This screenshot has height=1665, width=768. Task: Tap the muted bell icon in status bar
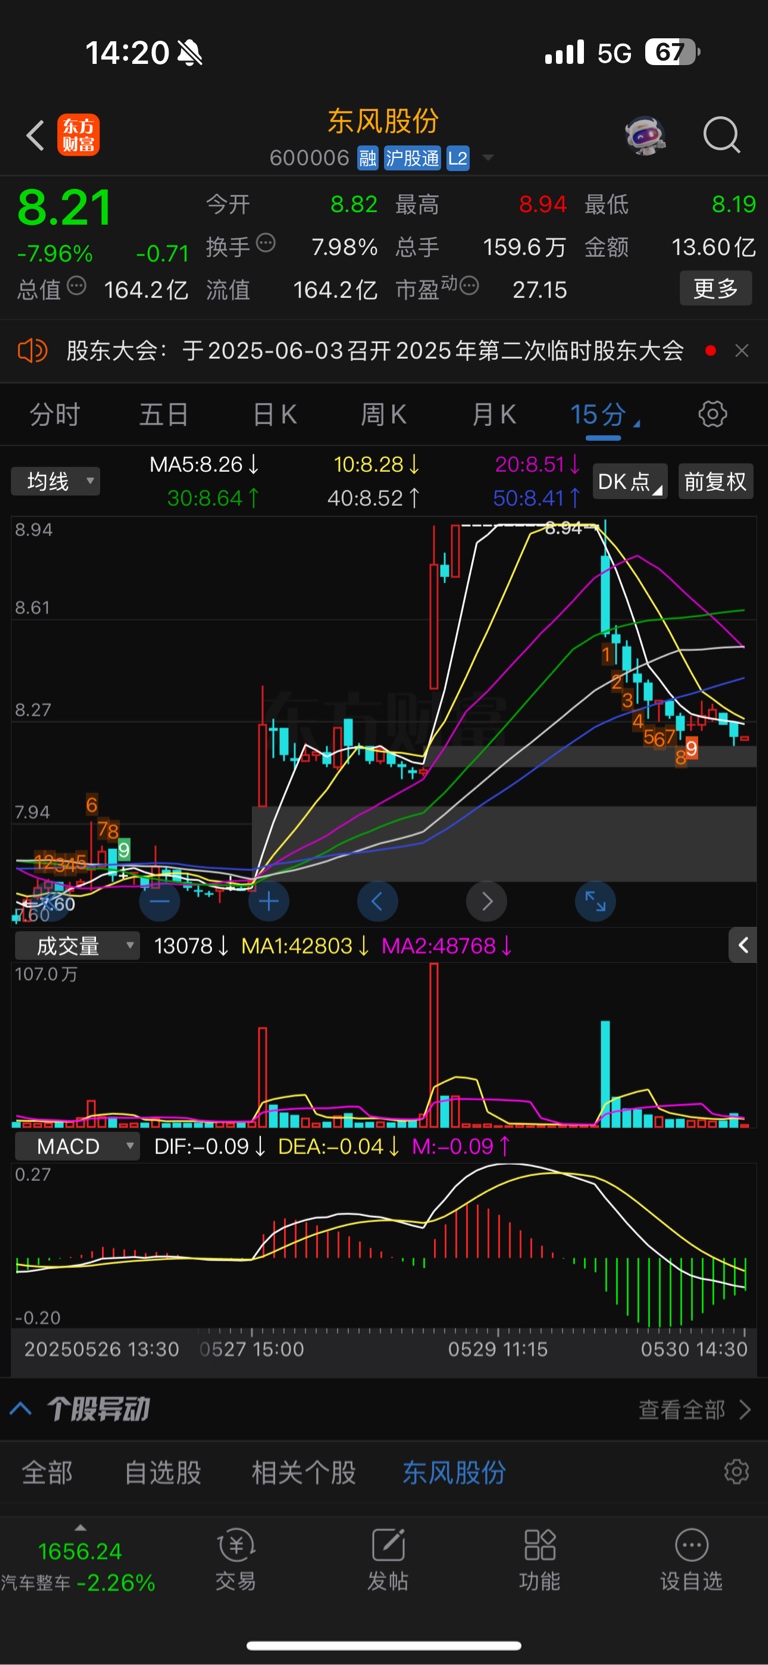pos(190,53)
